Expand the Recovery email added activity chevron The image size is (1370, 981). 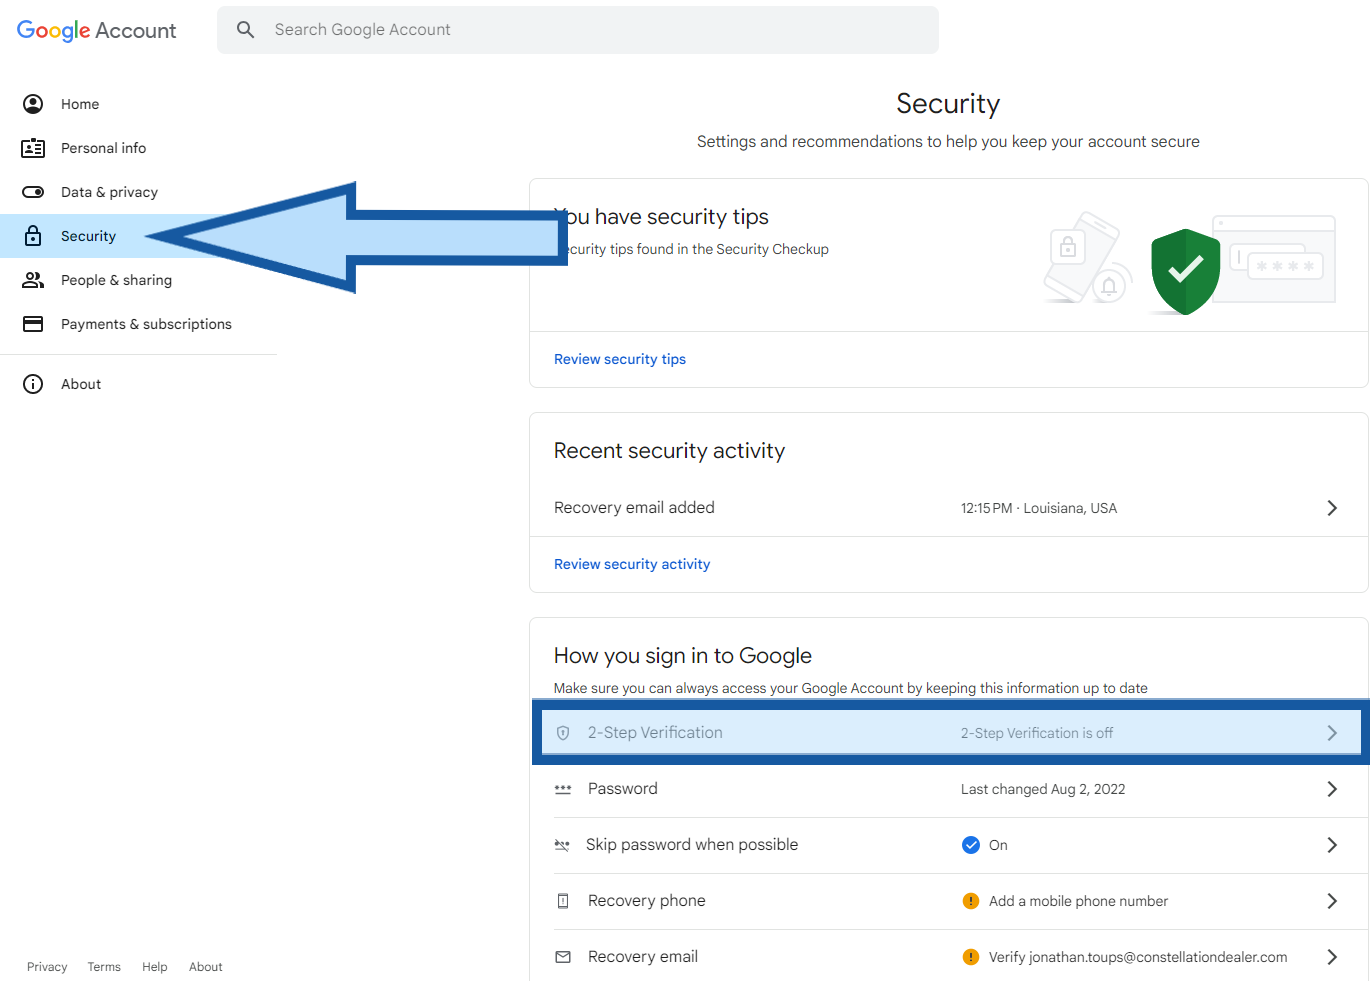click(1331, 508)
